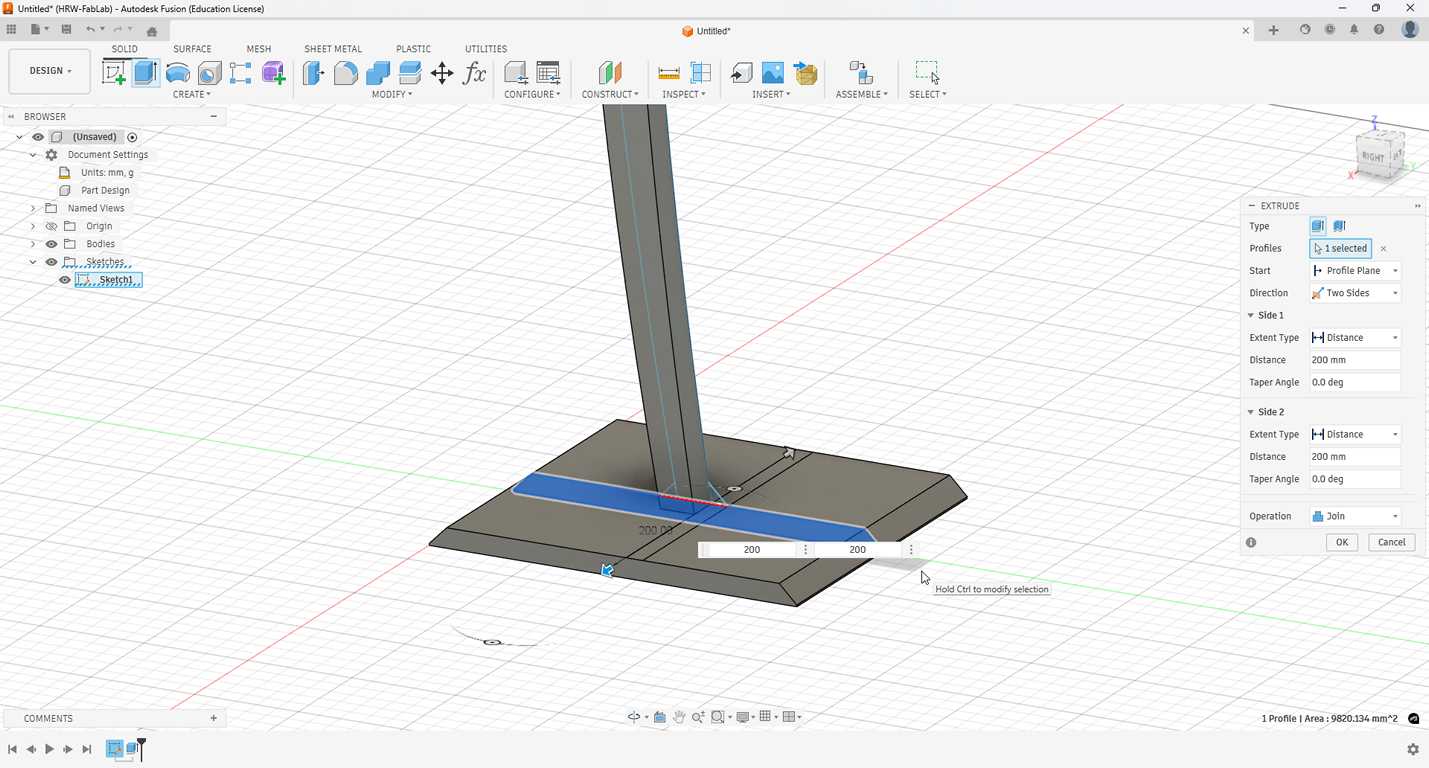Switch to the Mesh tab
The image size is (1429, 768).
point(259,49)
